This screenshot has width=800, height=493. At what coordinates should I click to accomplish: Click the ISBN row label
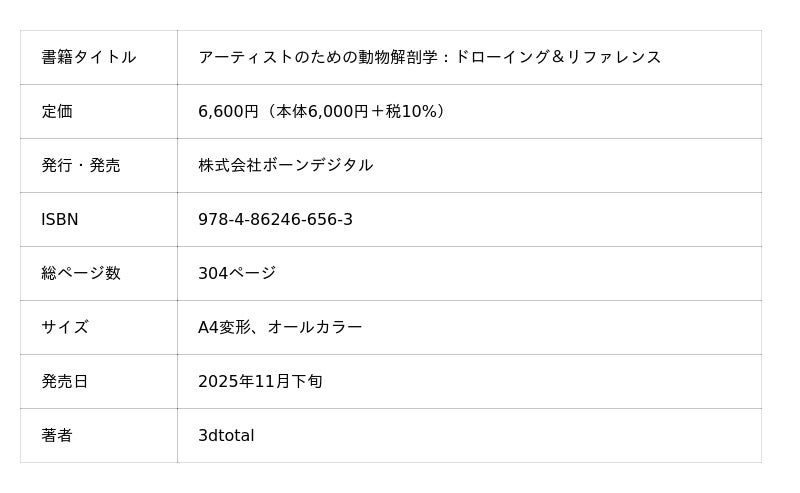point(59,219)
